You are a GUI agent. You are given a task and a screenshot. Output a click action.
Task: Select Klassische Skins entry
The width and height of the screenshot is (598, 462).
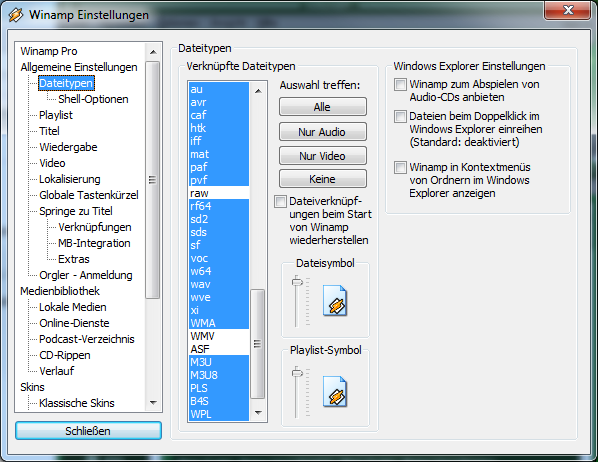coord(77,403)
